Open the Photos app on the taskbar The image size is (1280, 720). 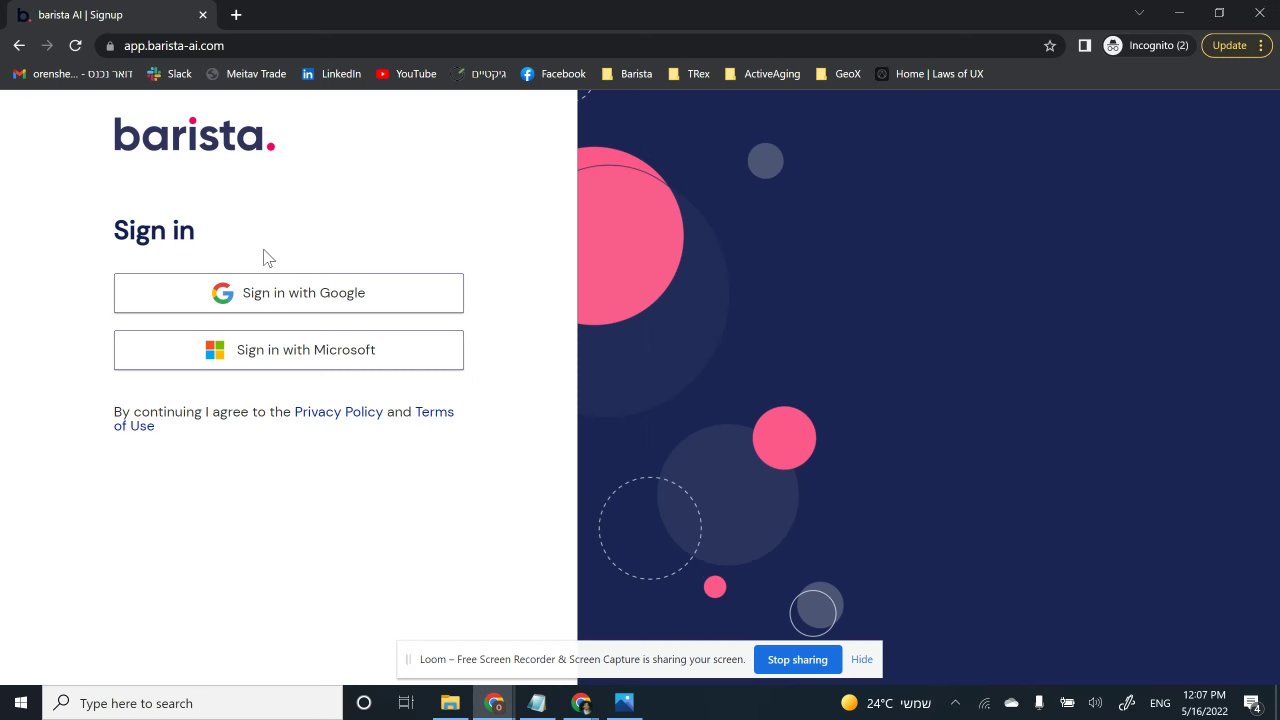coord(624,703)
